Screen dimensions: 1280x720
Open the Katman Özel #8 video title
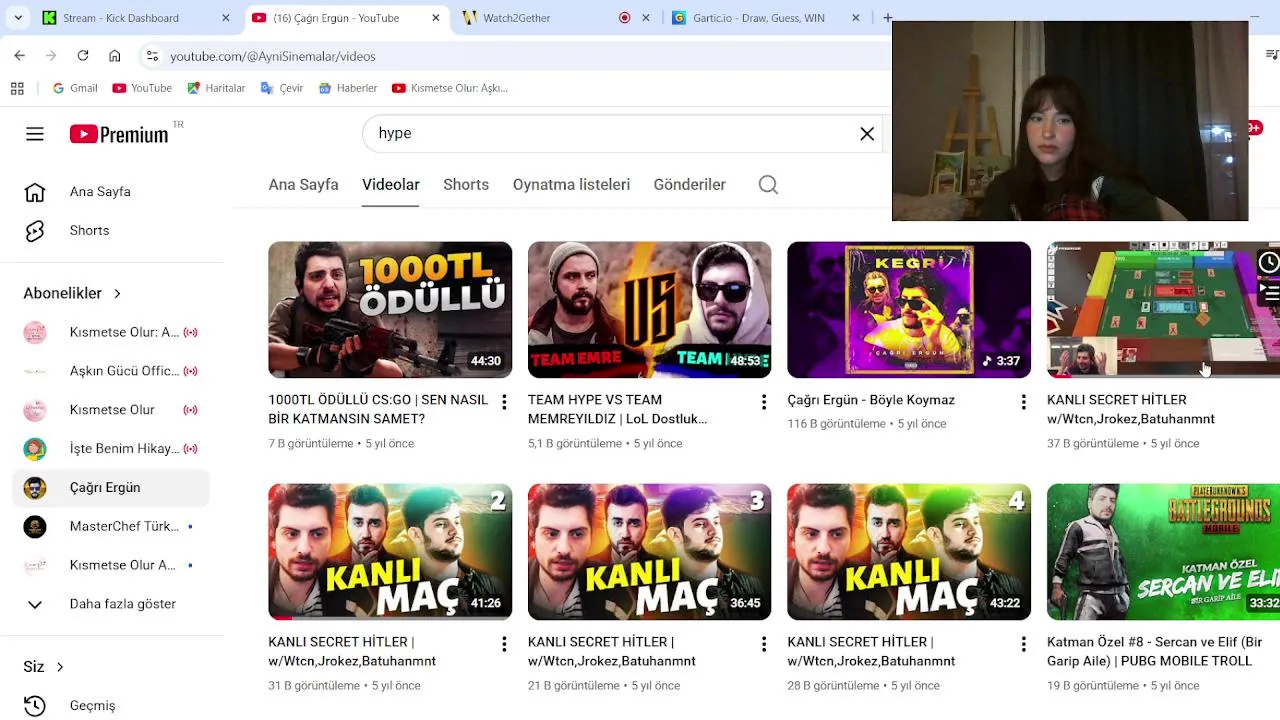tap(1154, 651)
